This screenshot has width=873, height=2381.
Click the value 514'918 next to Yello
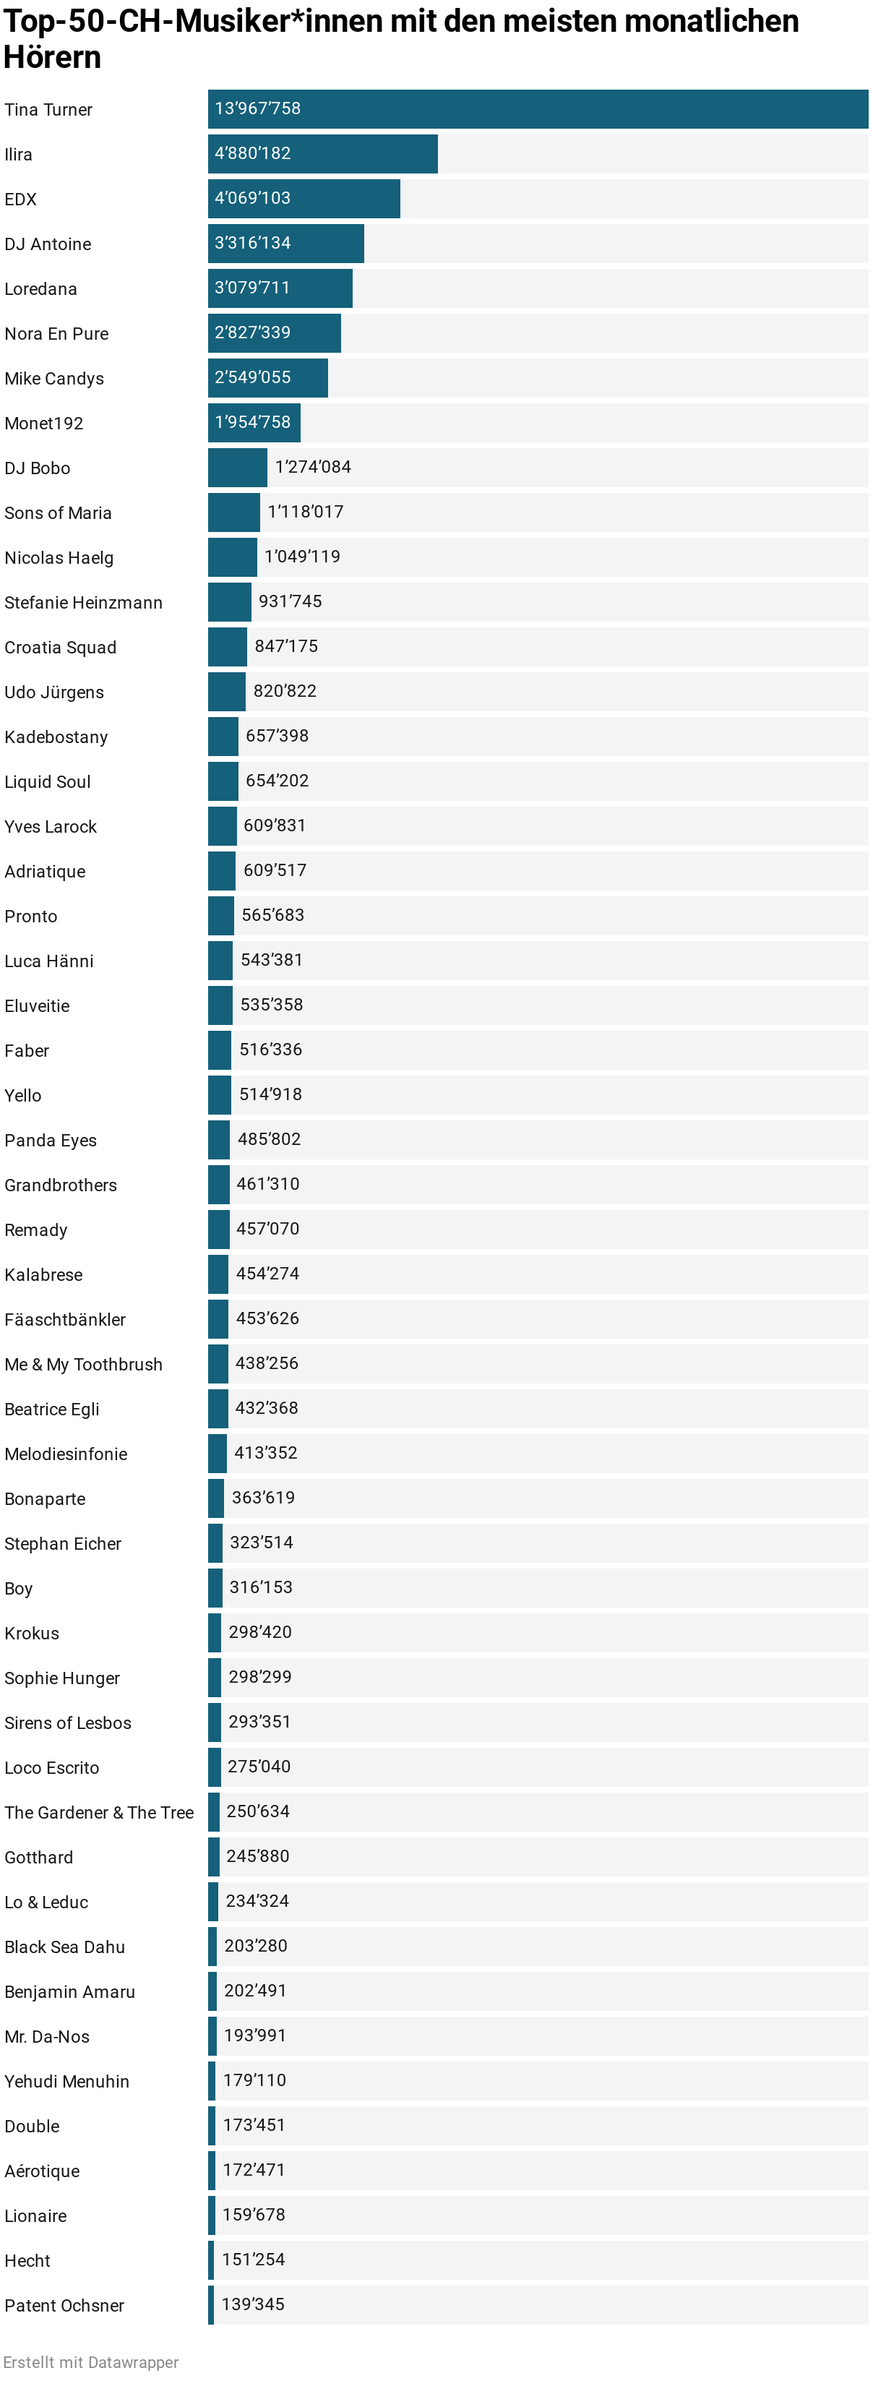point(270,1095)
